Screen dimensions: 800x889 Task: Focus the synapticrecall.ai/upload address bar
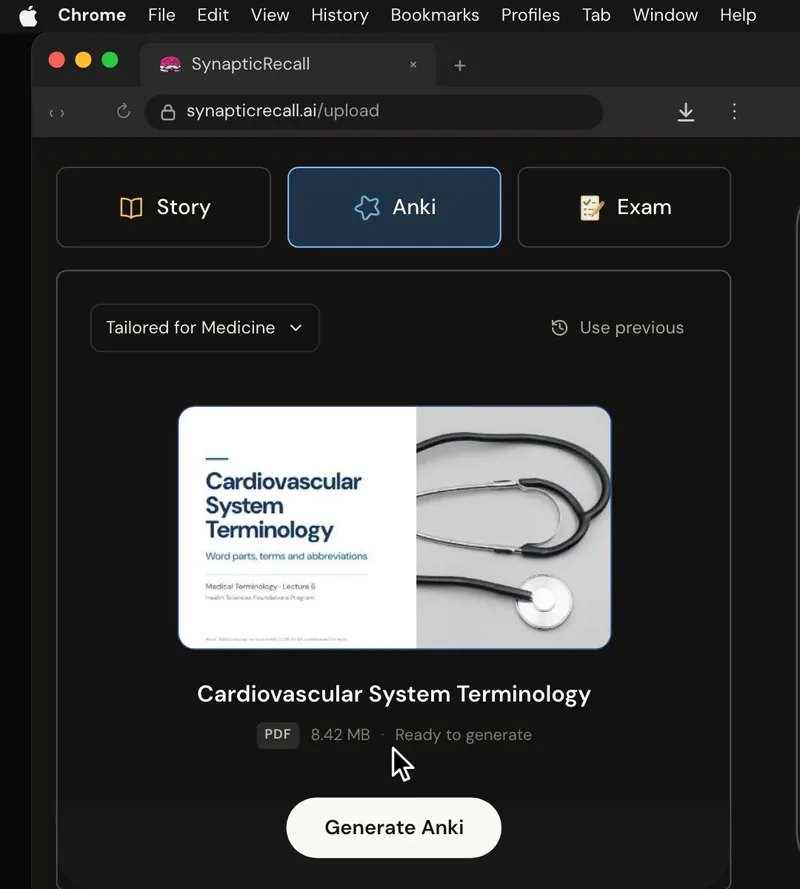(x=374, y=112)
